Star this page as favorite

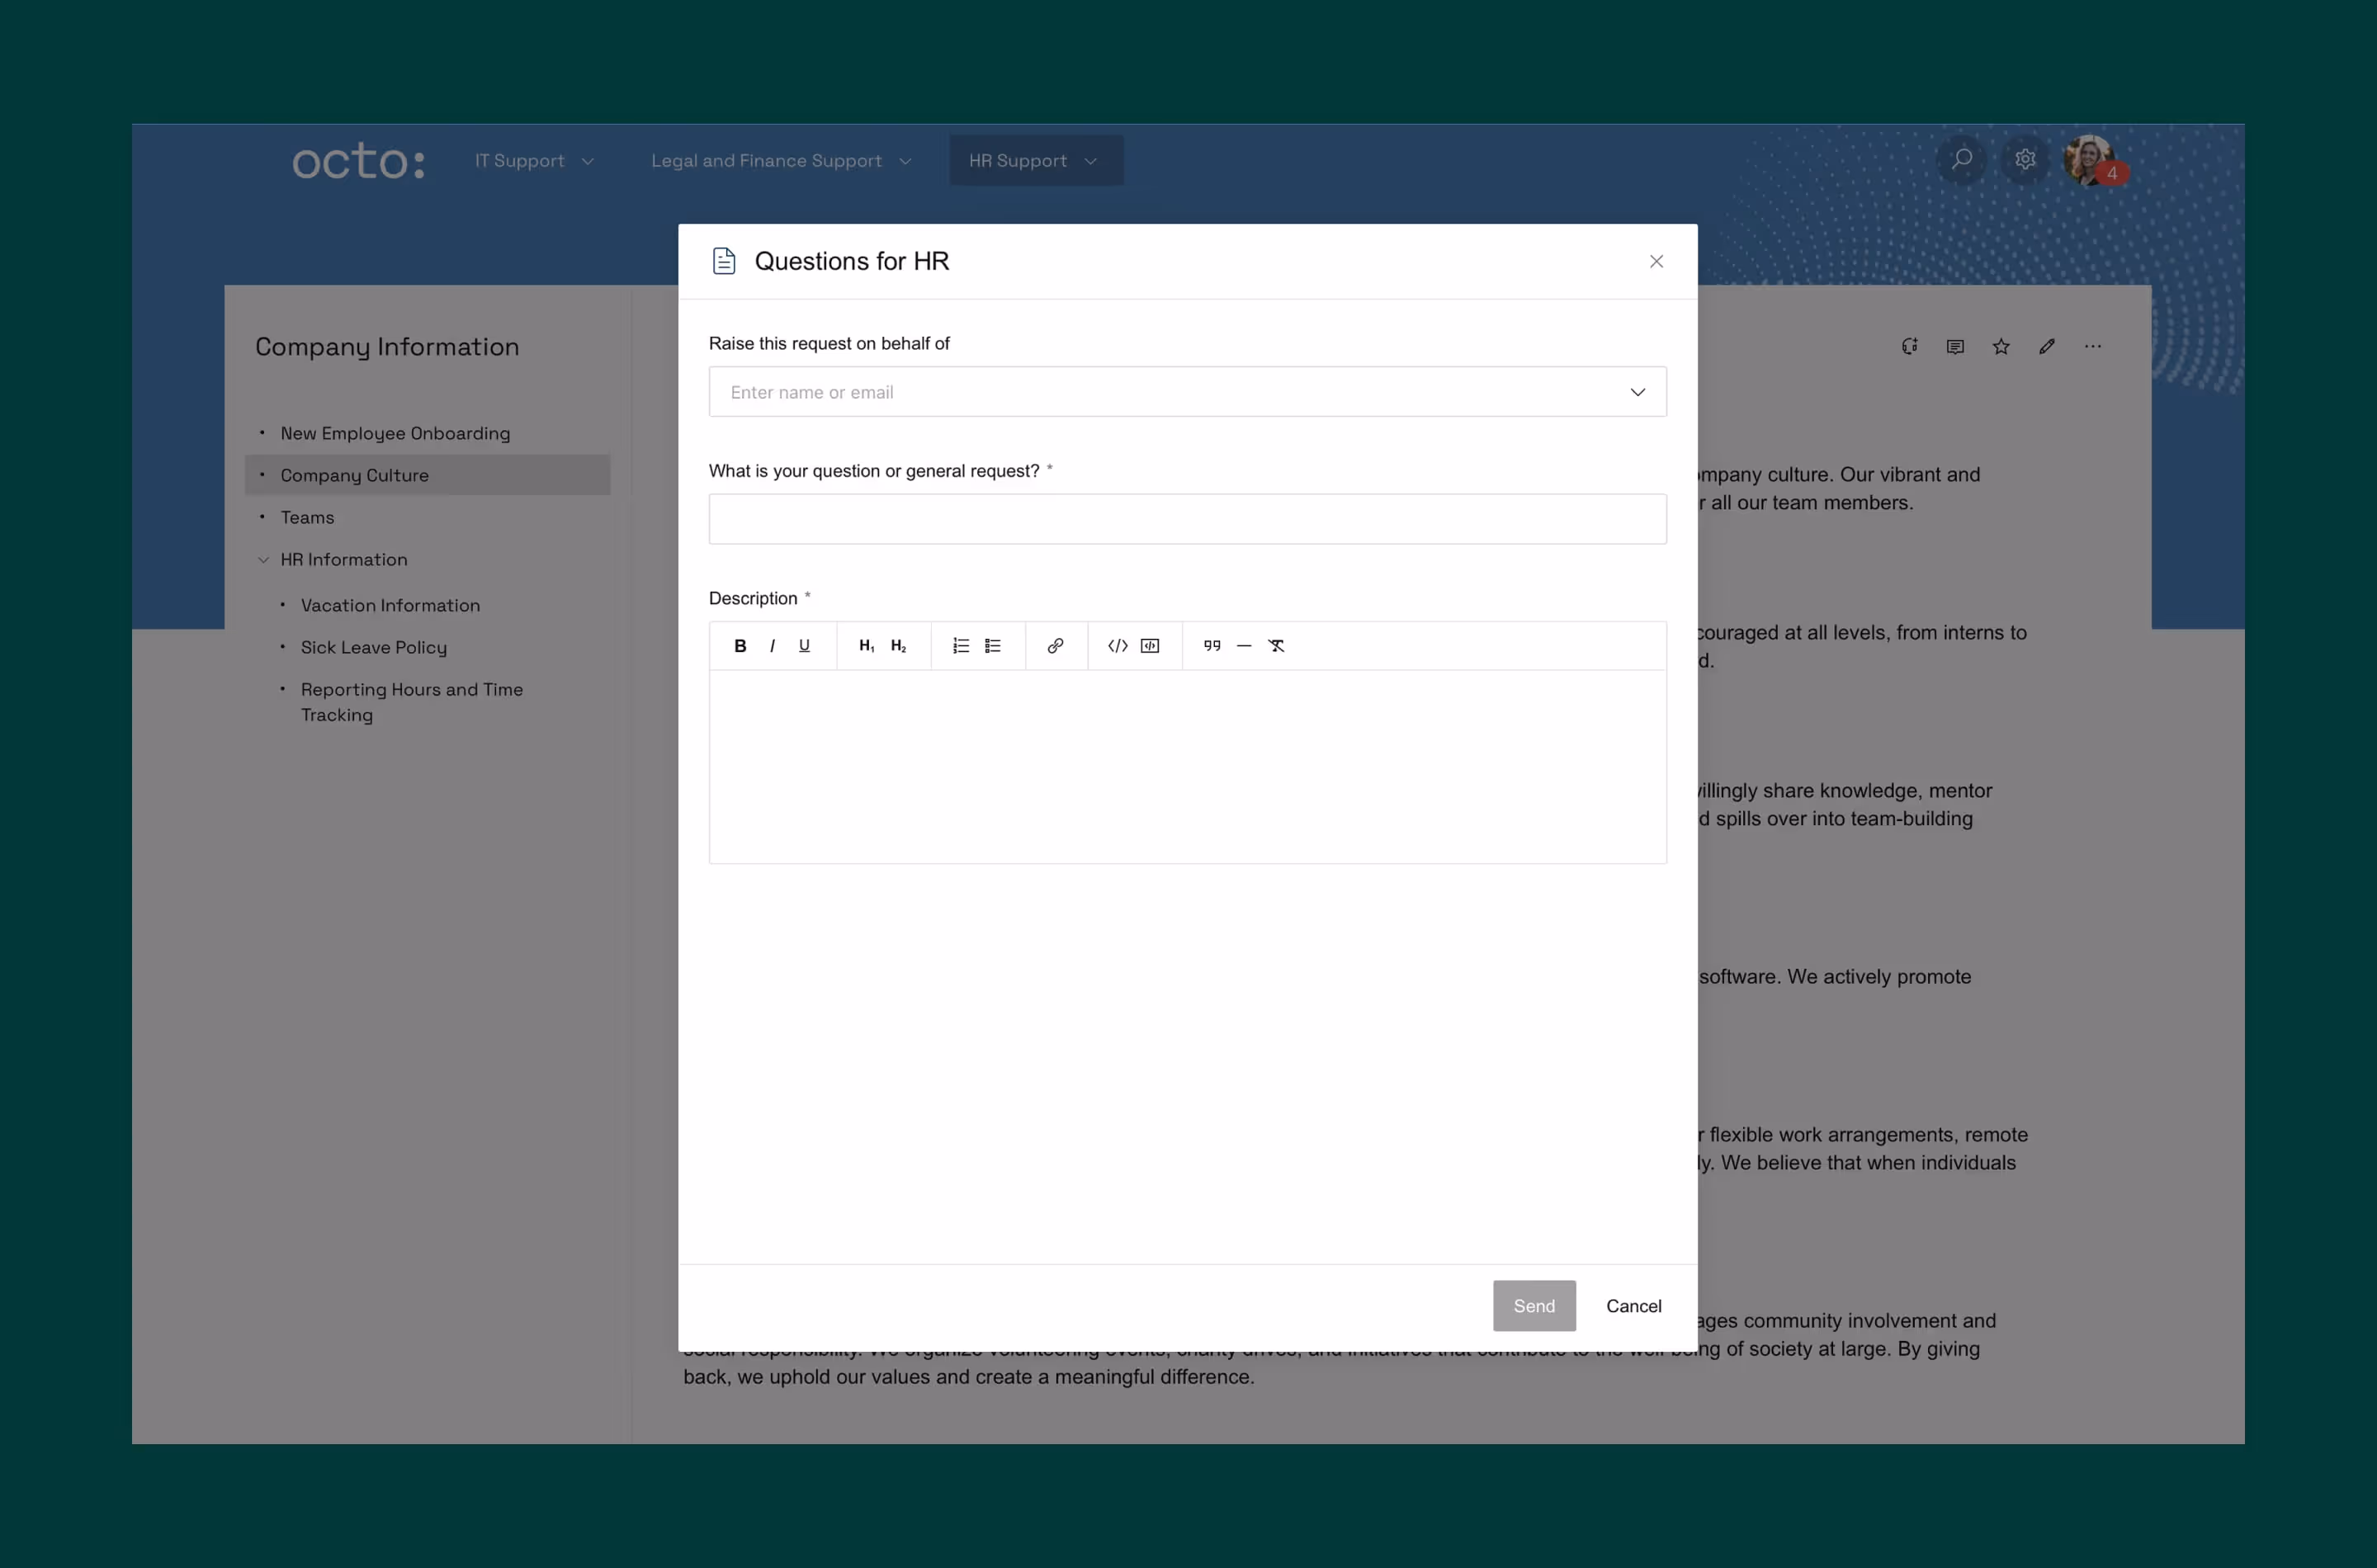coord(2001,347)
